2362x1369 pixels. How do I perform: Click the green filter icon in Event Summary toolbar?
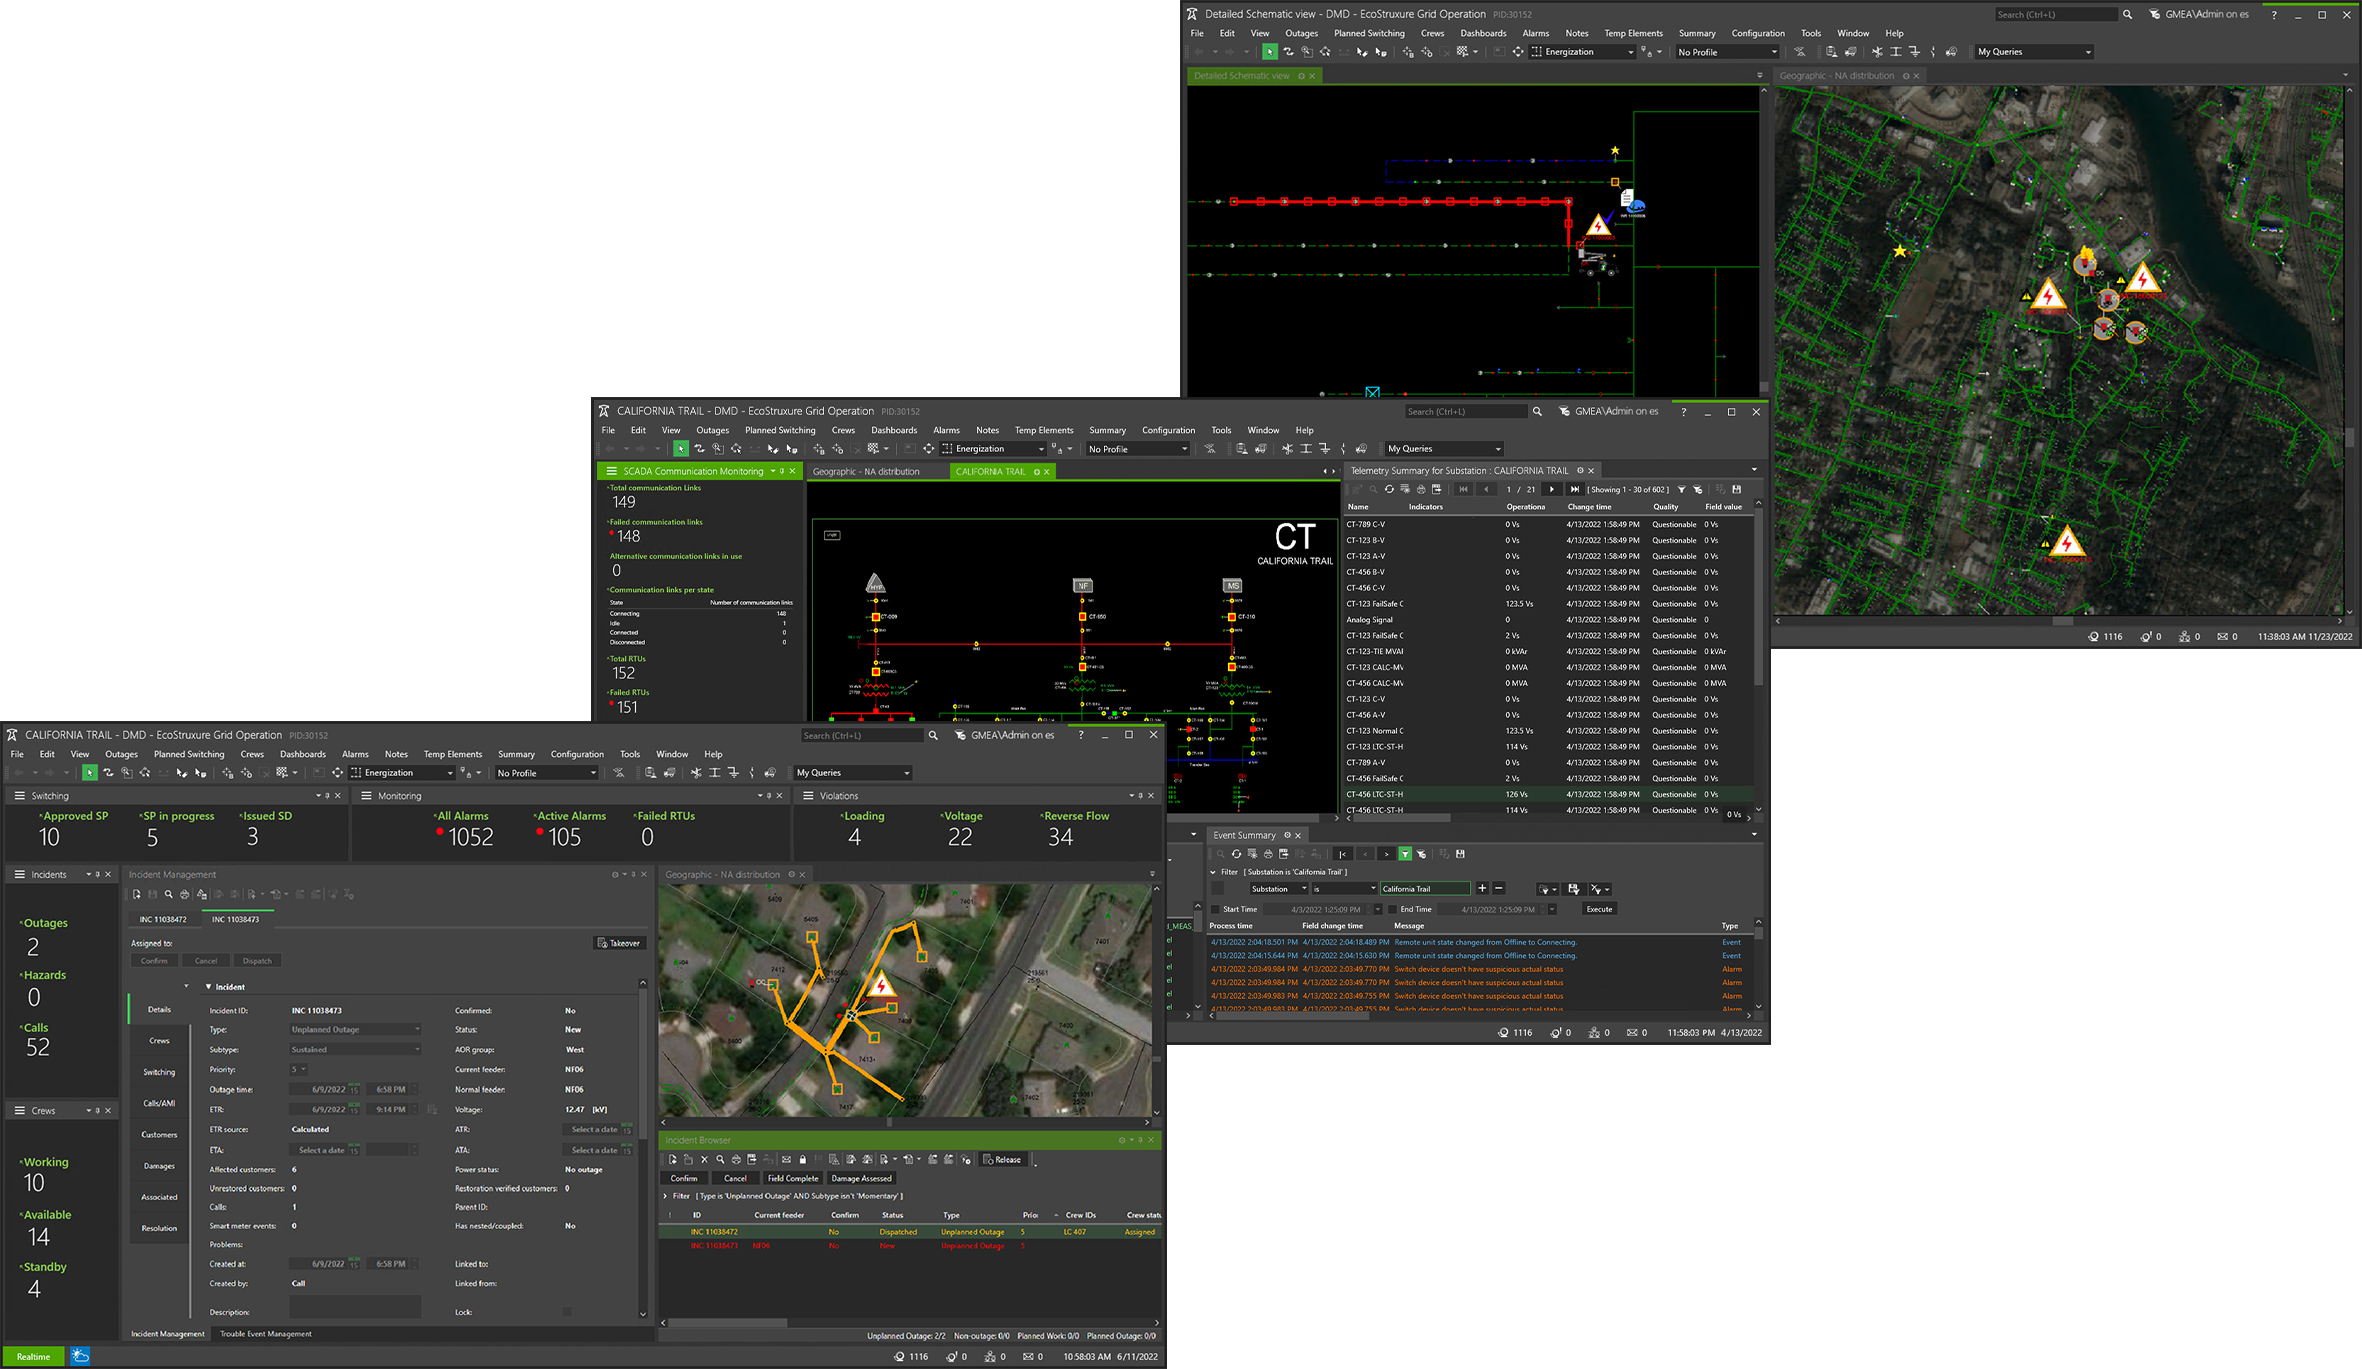pos(1406,854)
